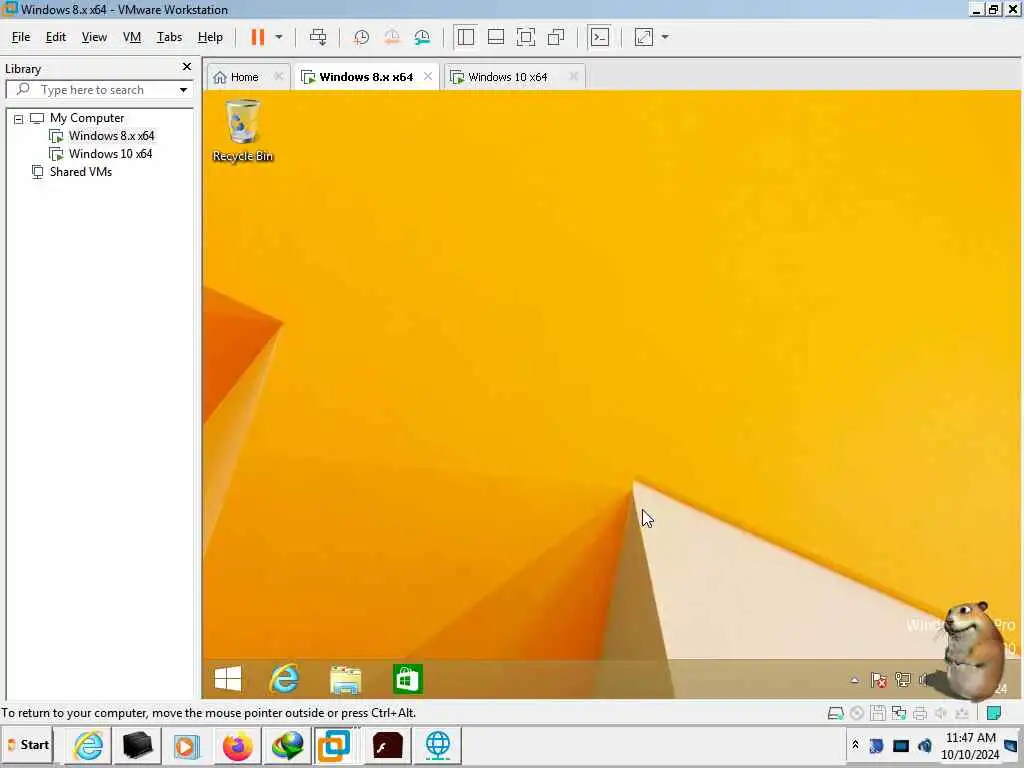The image size is (1024, 768).
Task: Launch Internet Explorer in guest taskbar
Action: click(284, 679)
